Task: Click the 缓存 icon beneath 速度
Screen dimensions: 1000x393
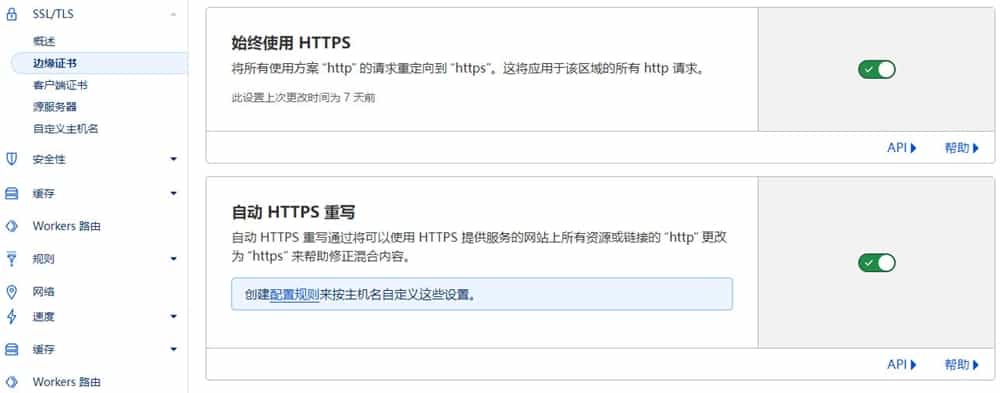Action: point(11,349)
